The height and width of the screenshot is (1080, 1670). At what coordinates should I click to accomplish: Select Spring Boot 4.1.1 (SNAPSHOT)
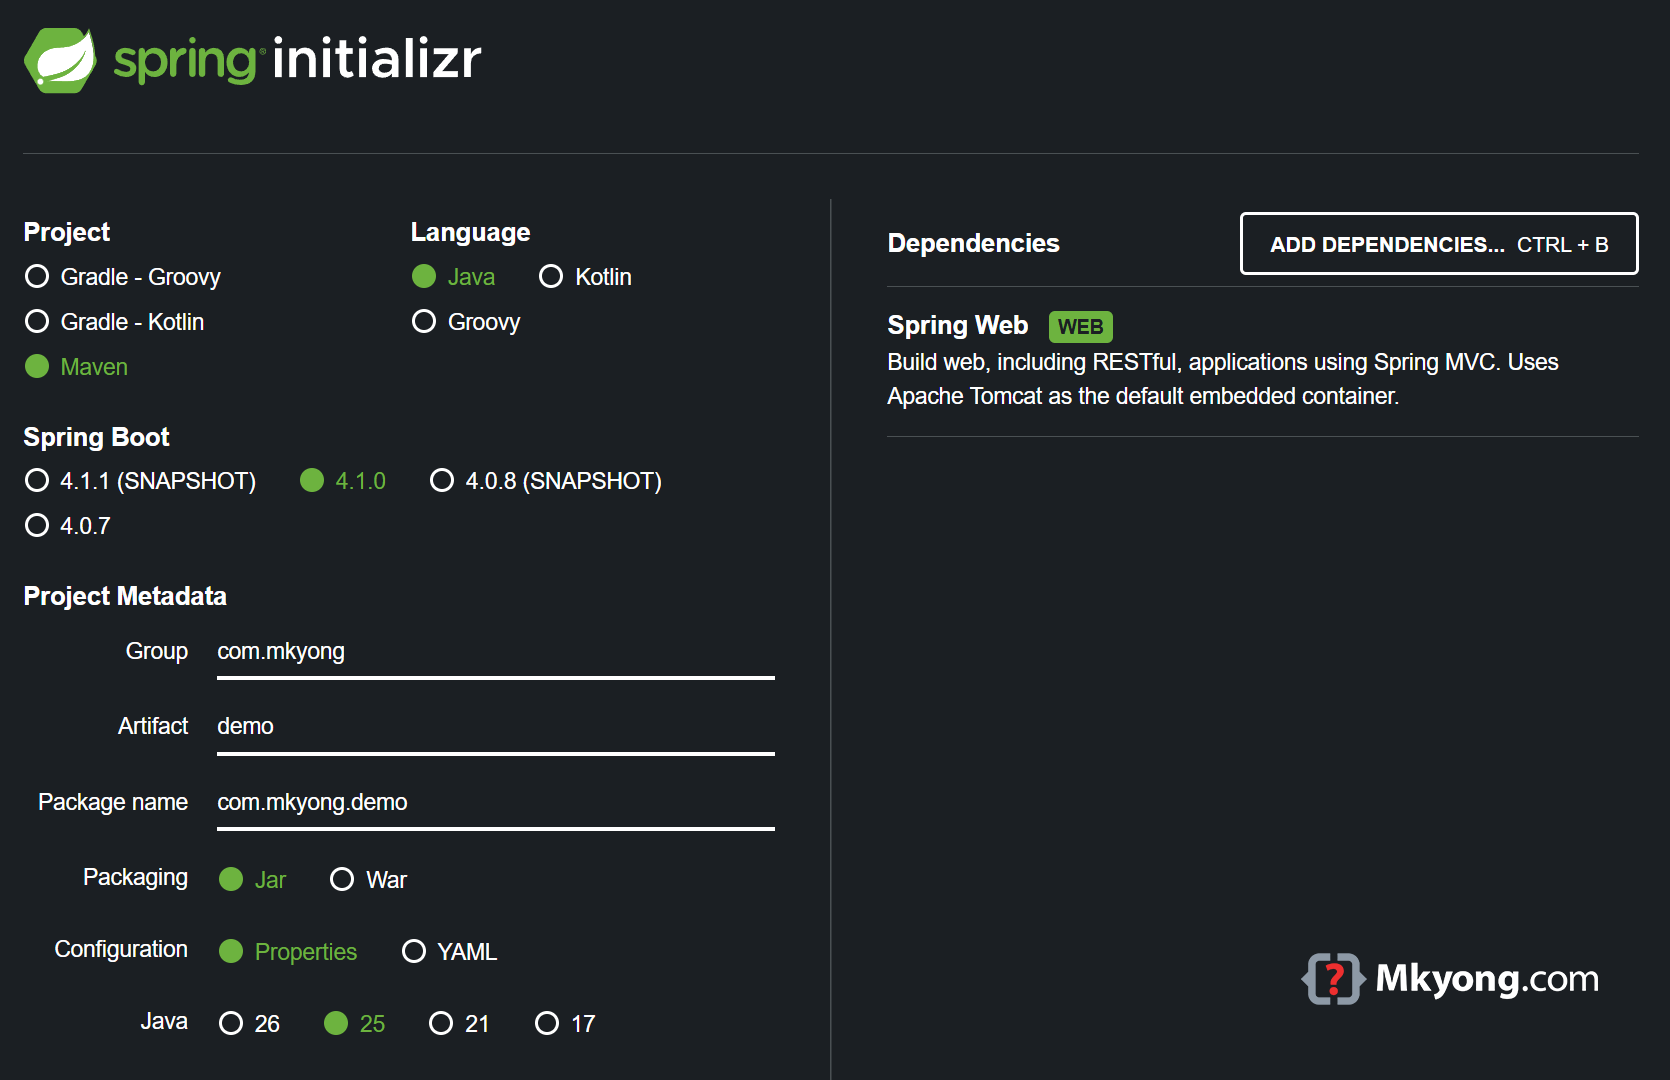pyautogui.click(x=141, y=481)
